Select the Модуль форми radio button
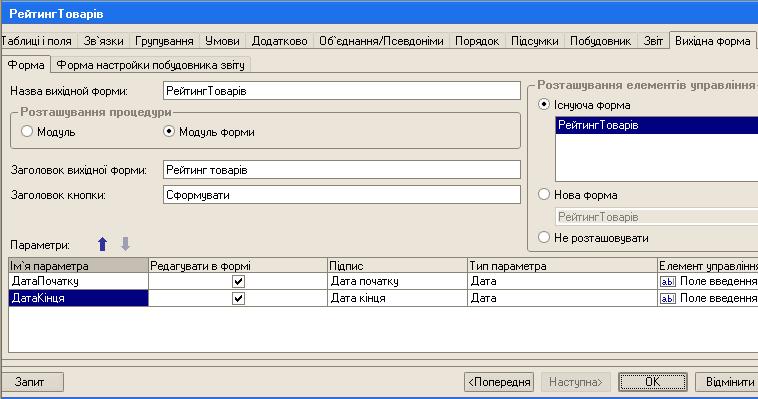This screenshot has width=758, height=399. coord(169,131)
